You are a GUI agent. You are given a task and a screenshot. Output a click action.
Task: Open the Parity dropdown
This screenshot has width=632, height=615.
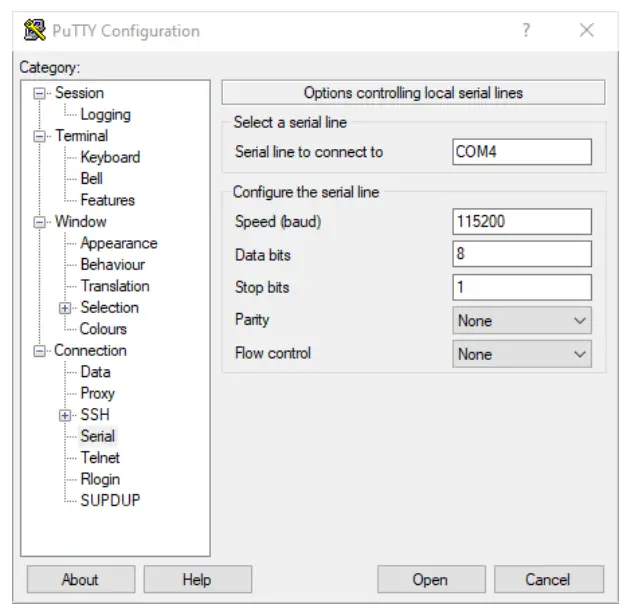(x=522, y=321)
